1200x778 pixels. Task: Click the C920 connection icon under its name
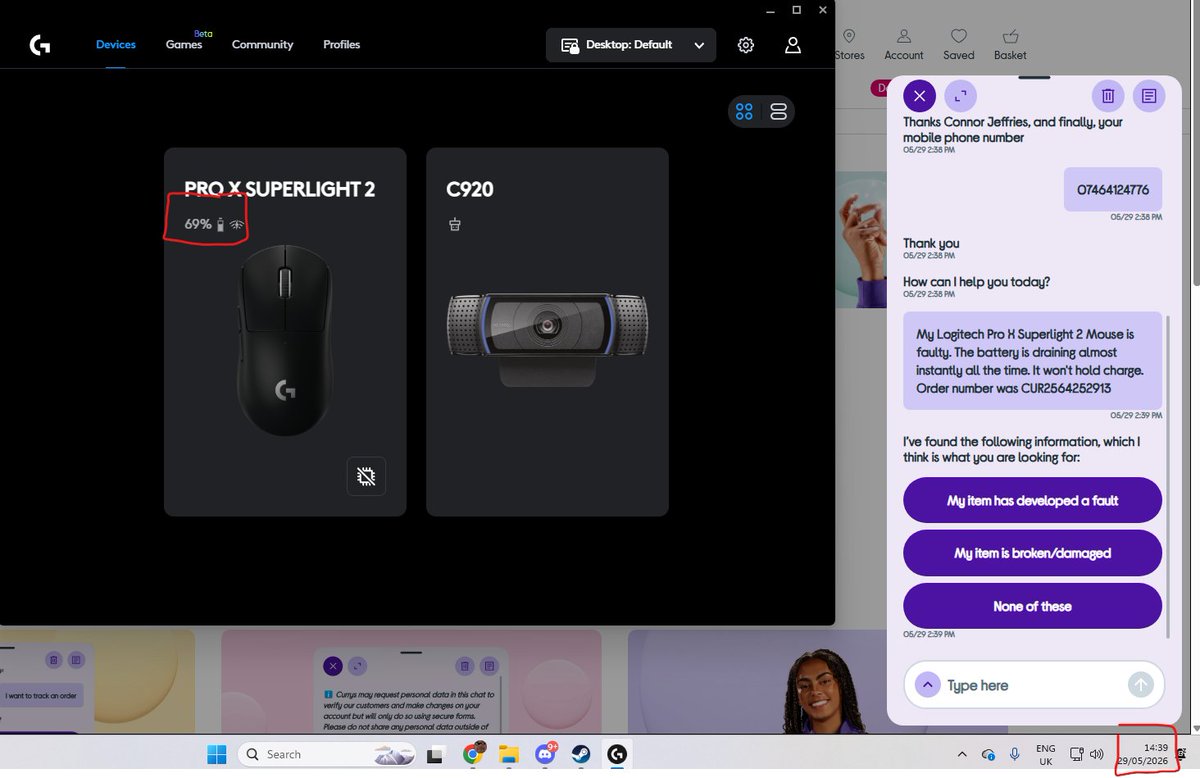[x=455, y=225]
